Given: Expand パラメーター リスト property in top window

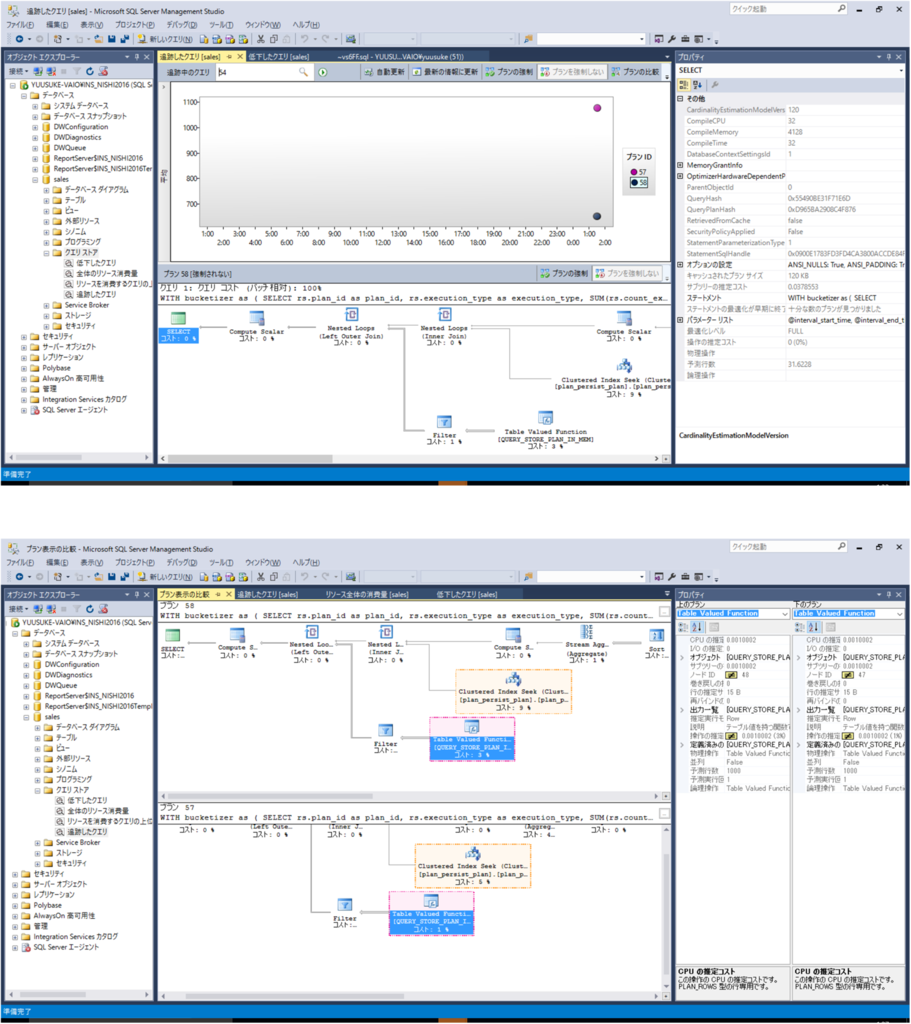Looking at the screenshot, I should pos(680,320).
